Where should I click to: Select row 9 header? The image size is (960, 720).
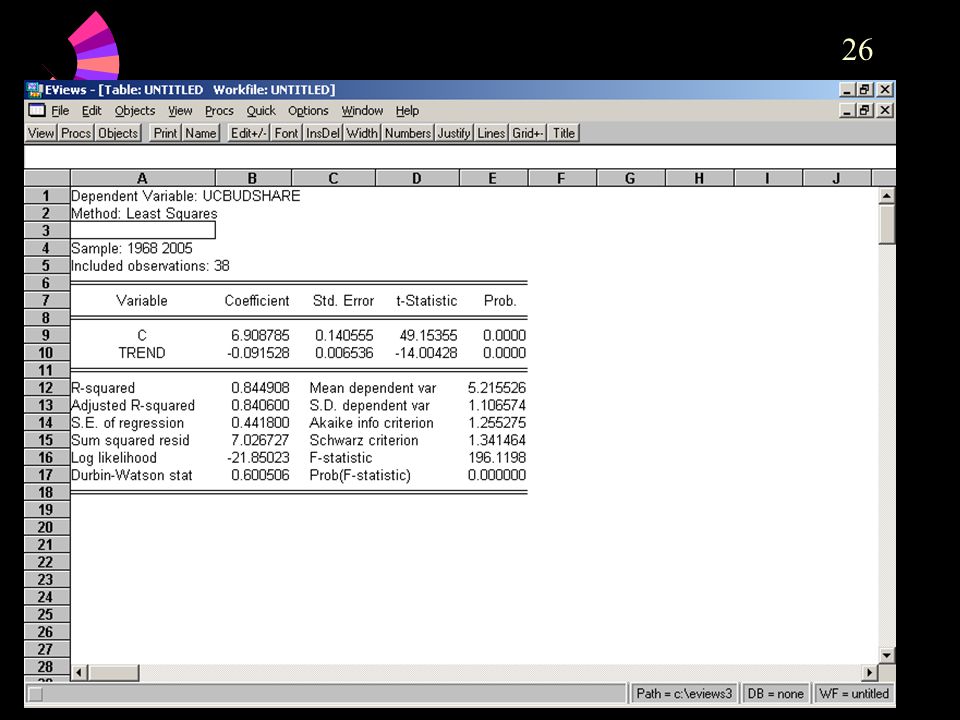47,336
